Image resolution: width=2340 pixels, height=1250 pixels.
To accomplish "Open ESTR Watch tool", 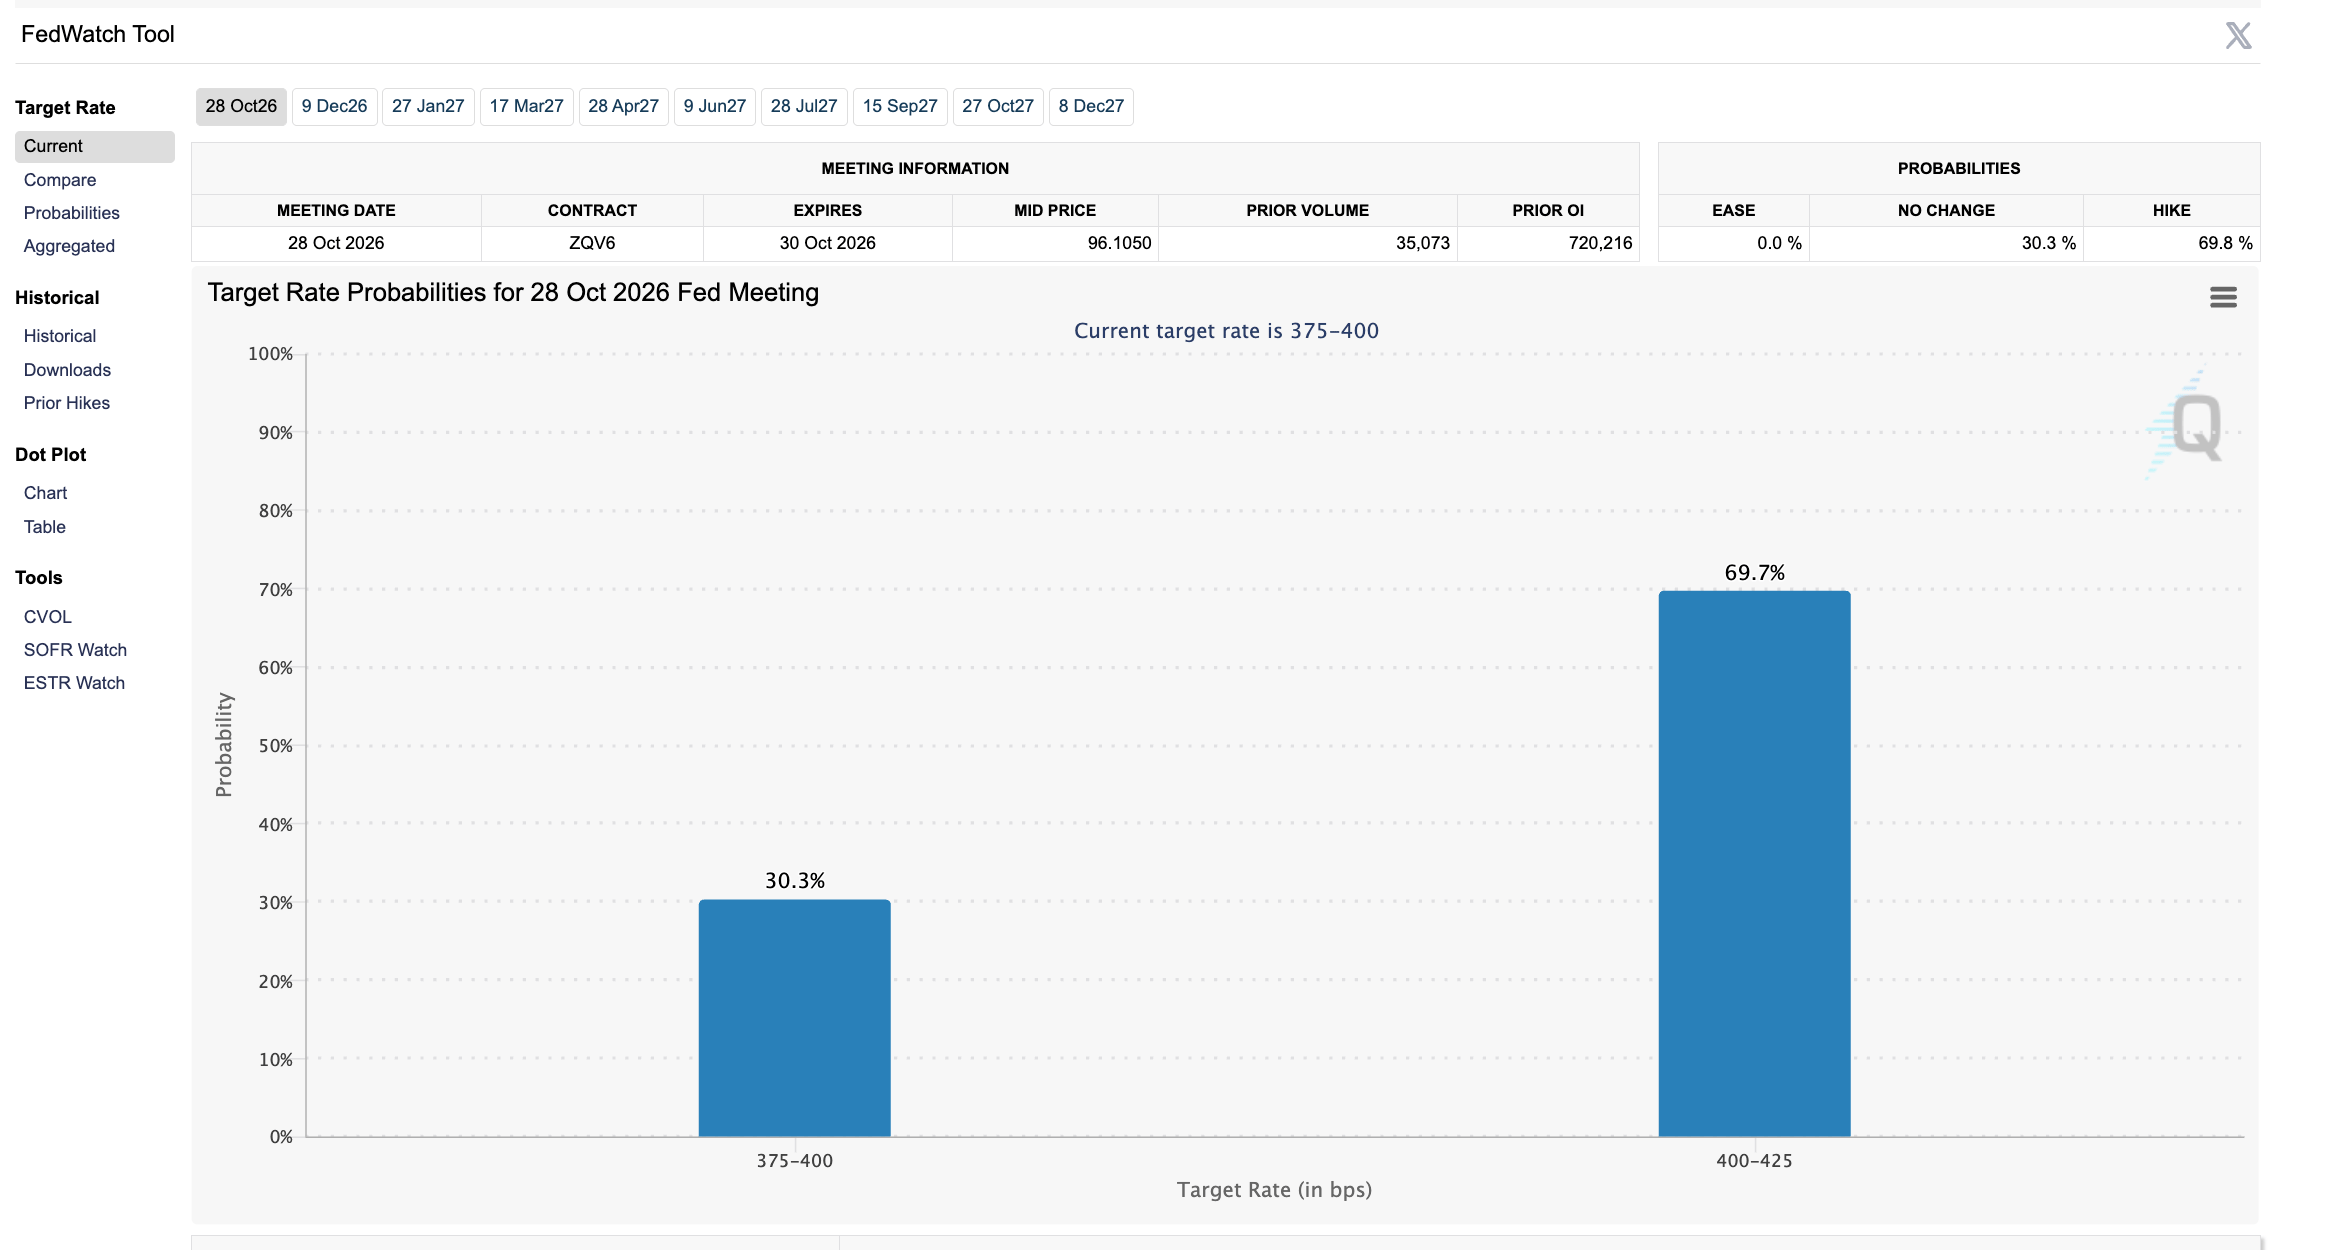I will pyautogui.click(x=74, y=683).
